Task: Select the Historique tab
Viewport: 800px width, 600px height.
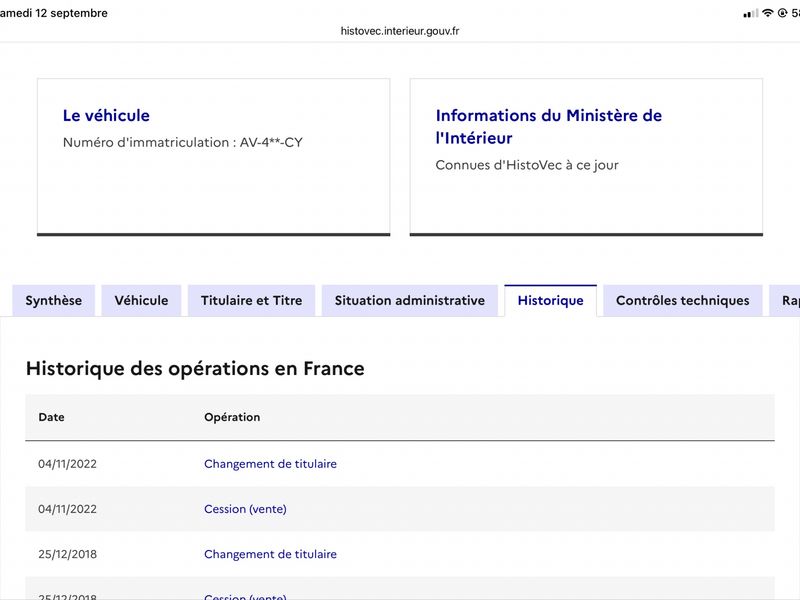Action: [x=551, y=301]
